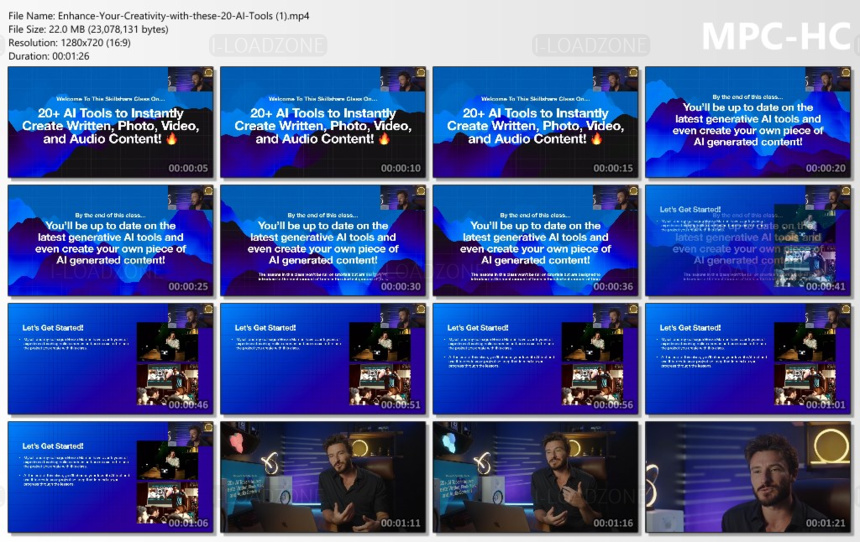The image size is (860, 542).
Task: Select the presenter frame timestamped 00:01:16
Action: point(535,477)
